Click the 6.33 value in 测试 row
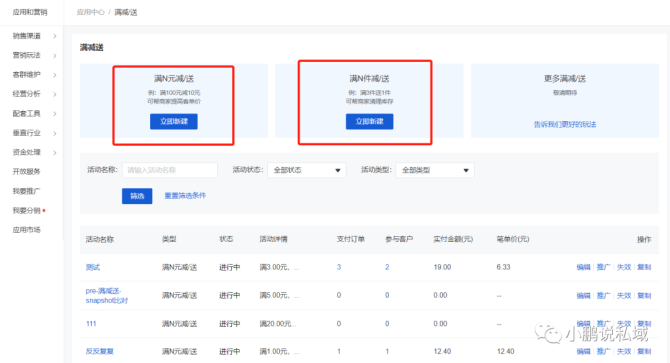 (503, 267)
